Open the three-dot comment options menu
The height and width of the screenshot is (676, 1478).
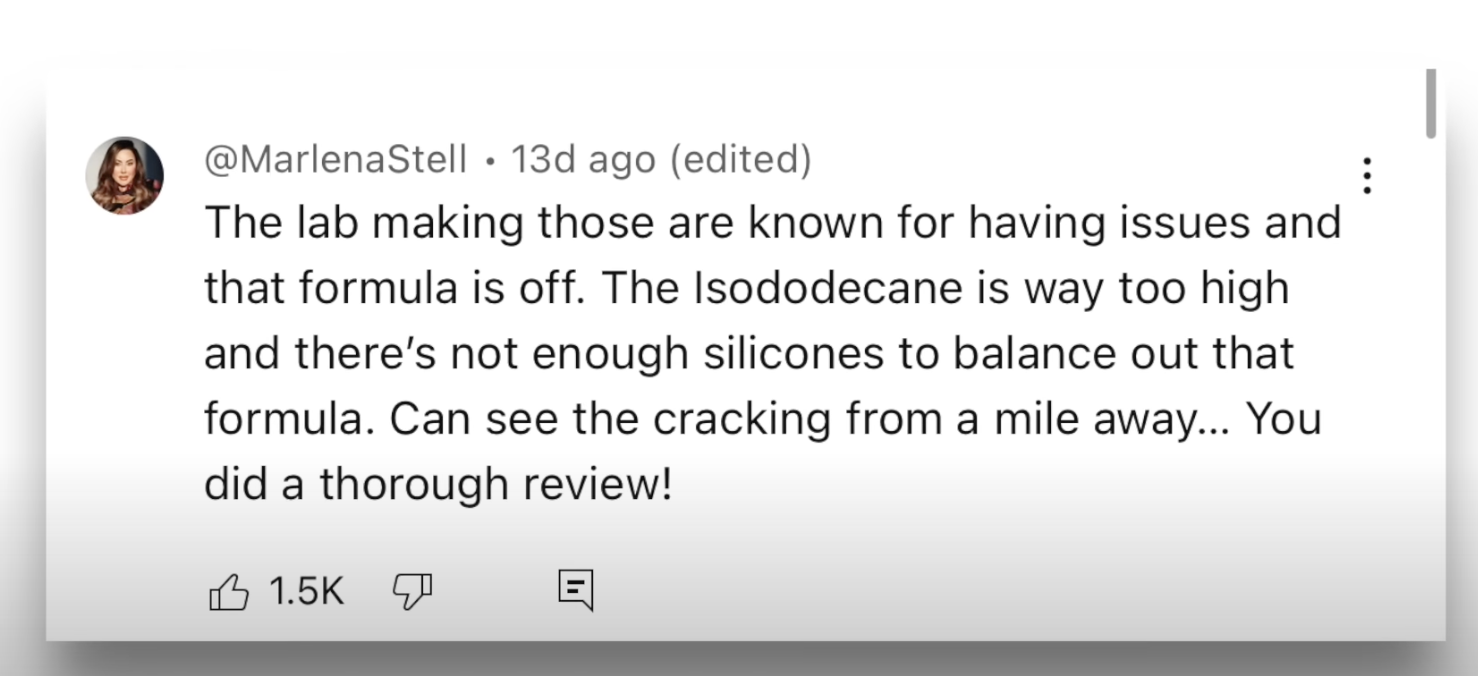pyautogui.click(x=1366, y=176)
